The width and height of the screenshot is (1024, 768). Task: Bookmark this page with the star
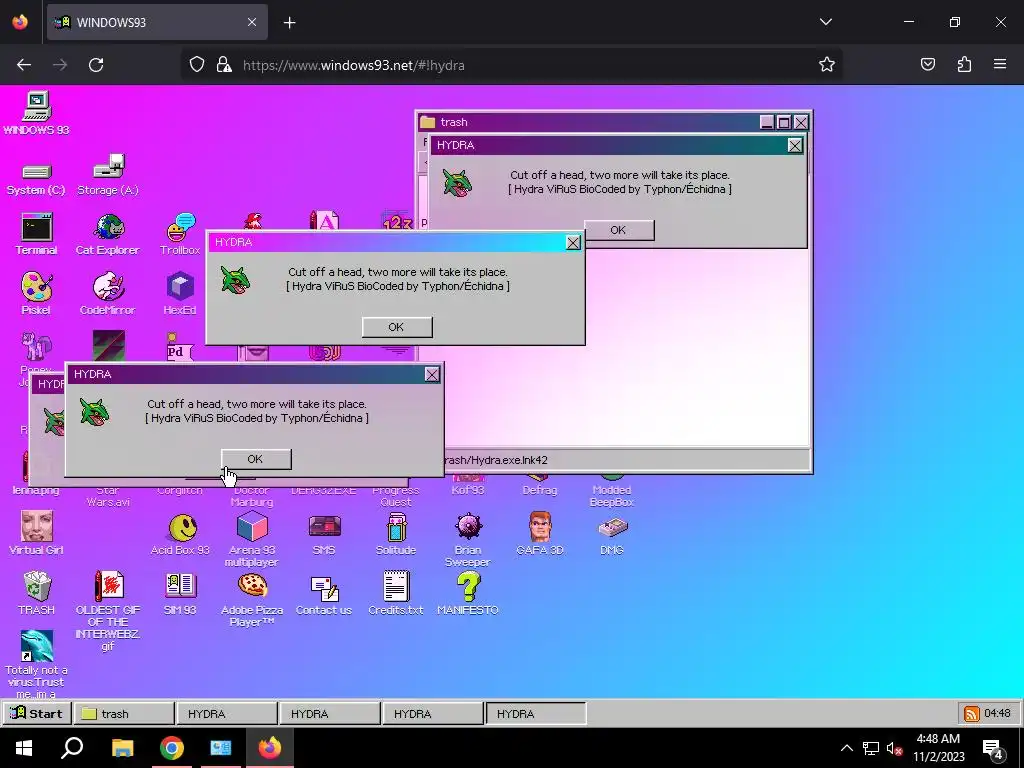(827, 65)
